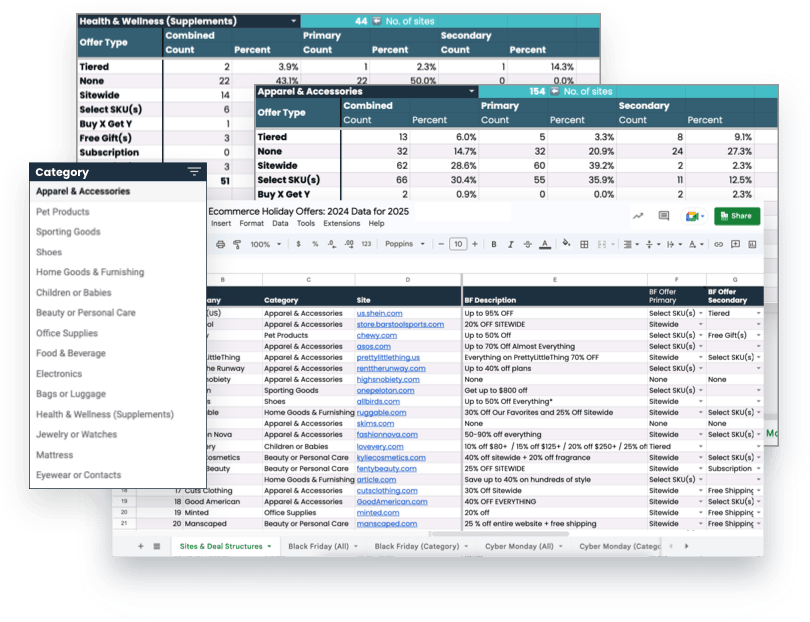The image size is (810, 622).
Task: Expand the Apparel & Accessories table dropdown
Action: [x=470, y=91]
